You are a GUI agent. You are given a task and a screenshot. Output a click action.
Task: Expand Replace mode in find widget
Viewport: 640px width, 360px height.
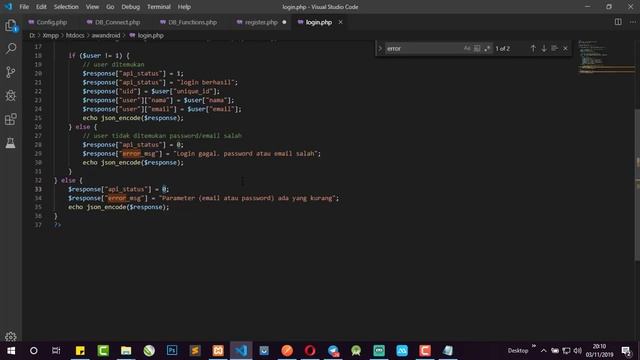(x=380, y=48)
